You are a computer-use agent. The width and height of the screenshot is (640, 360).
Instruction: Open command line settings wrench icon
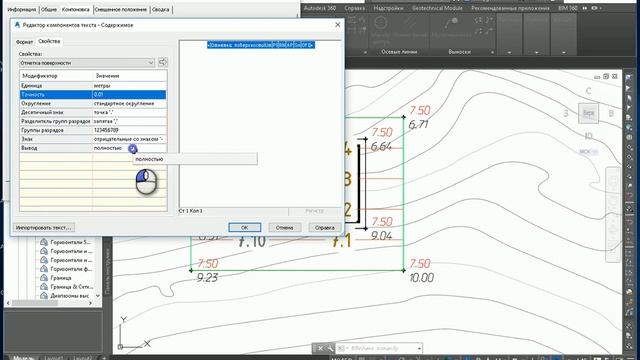[x=330, y=348]
